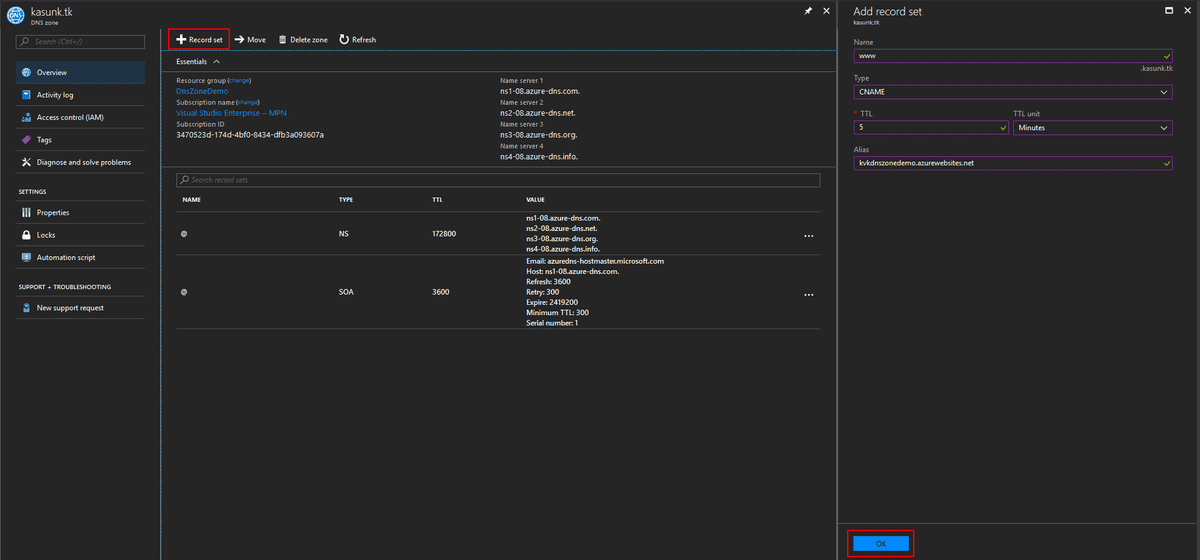Click the plus icon for Record set

click(x=181, y=39)
